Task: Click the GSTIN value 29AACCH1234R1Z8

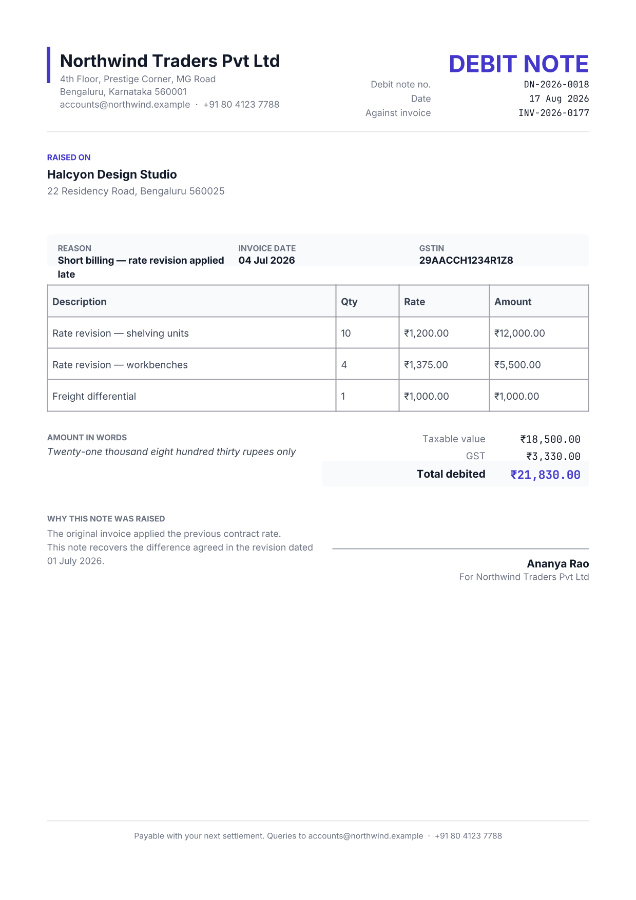Action: (466, 261)
